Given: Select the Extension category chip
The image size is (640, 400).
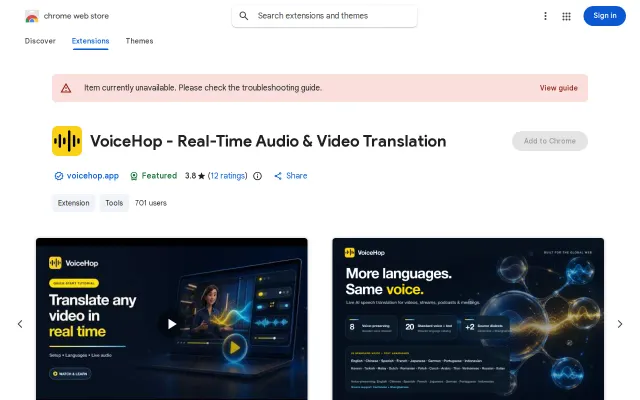Looking at the screenshot, I should click(73, 203).
